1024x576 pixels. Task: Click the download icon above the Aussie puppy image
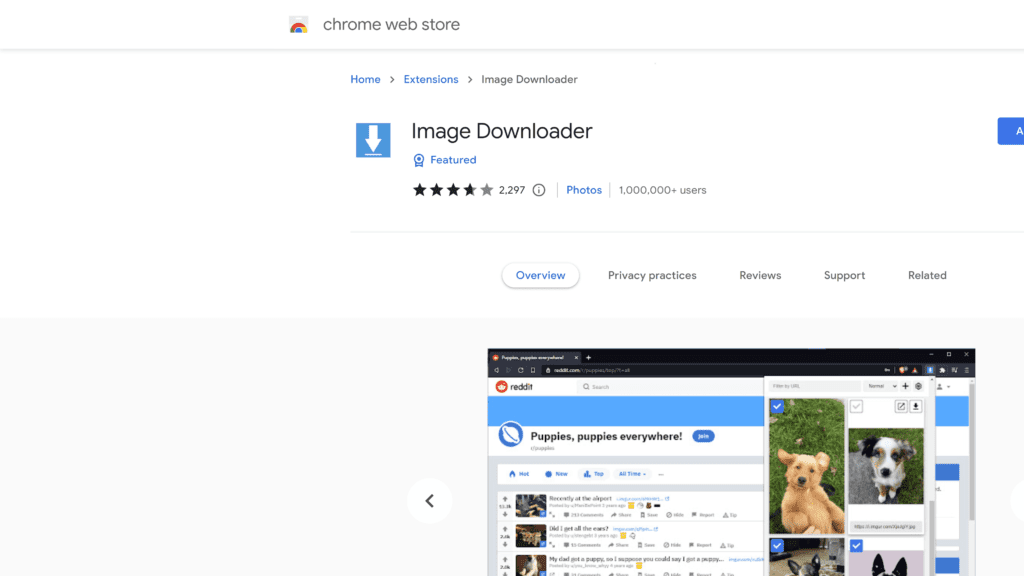point(916,406)
